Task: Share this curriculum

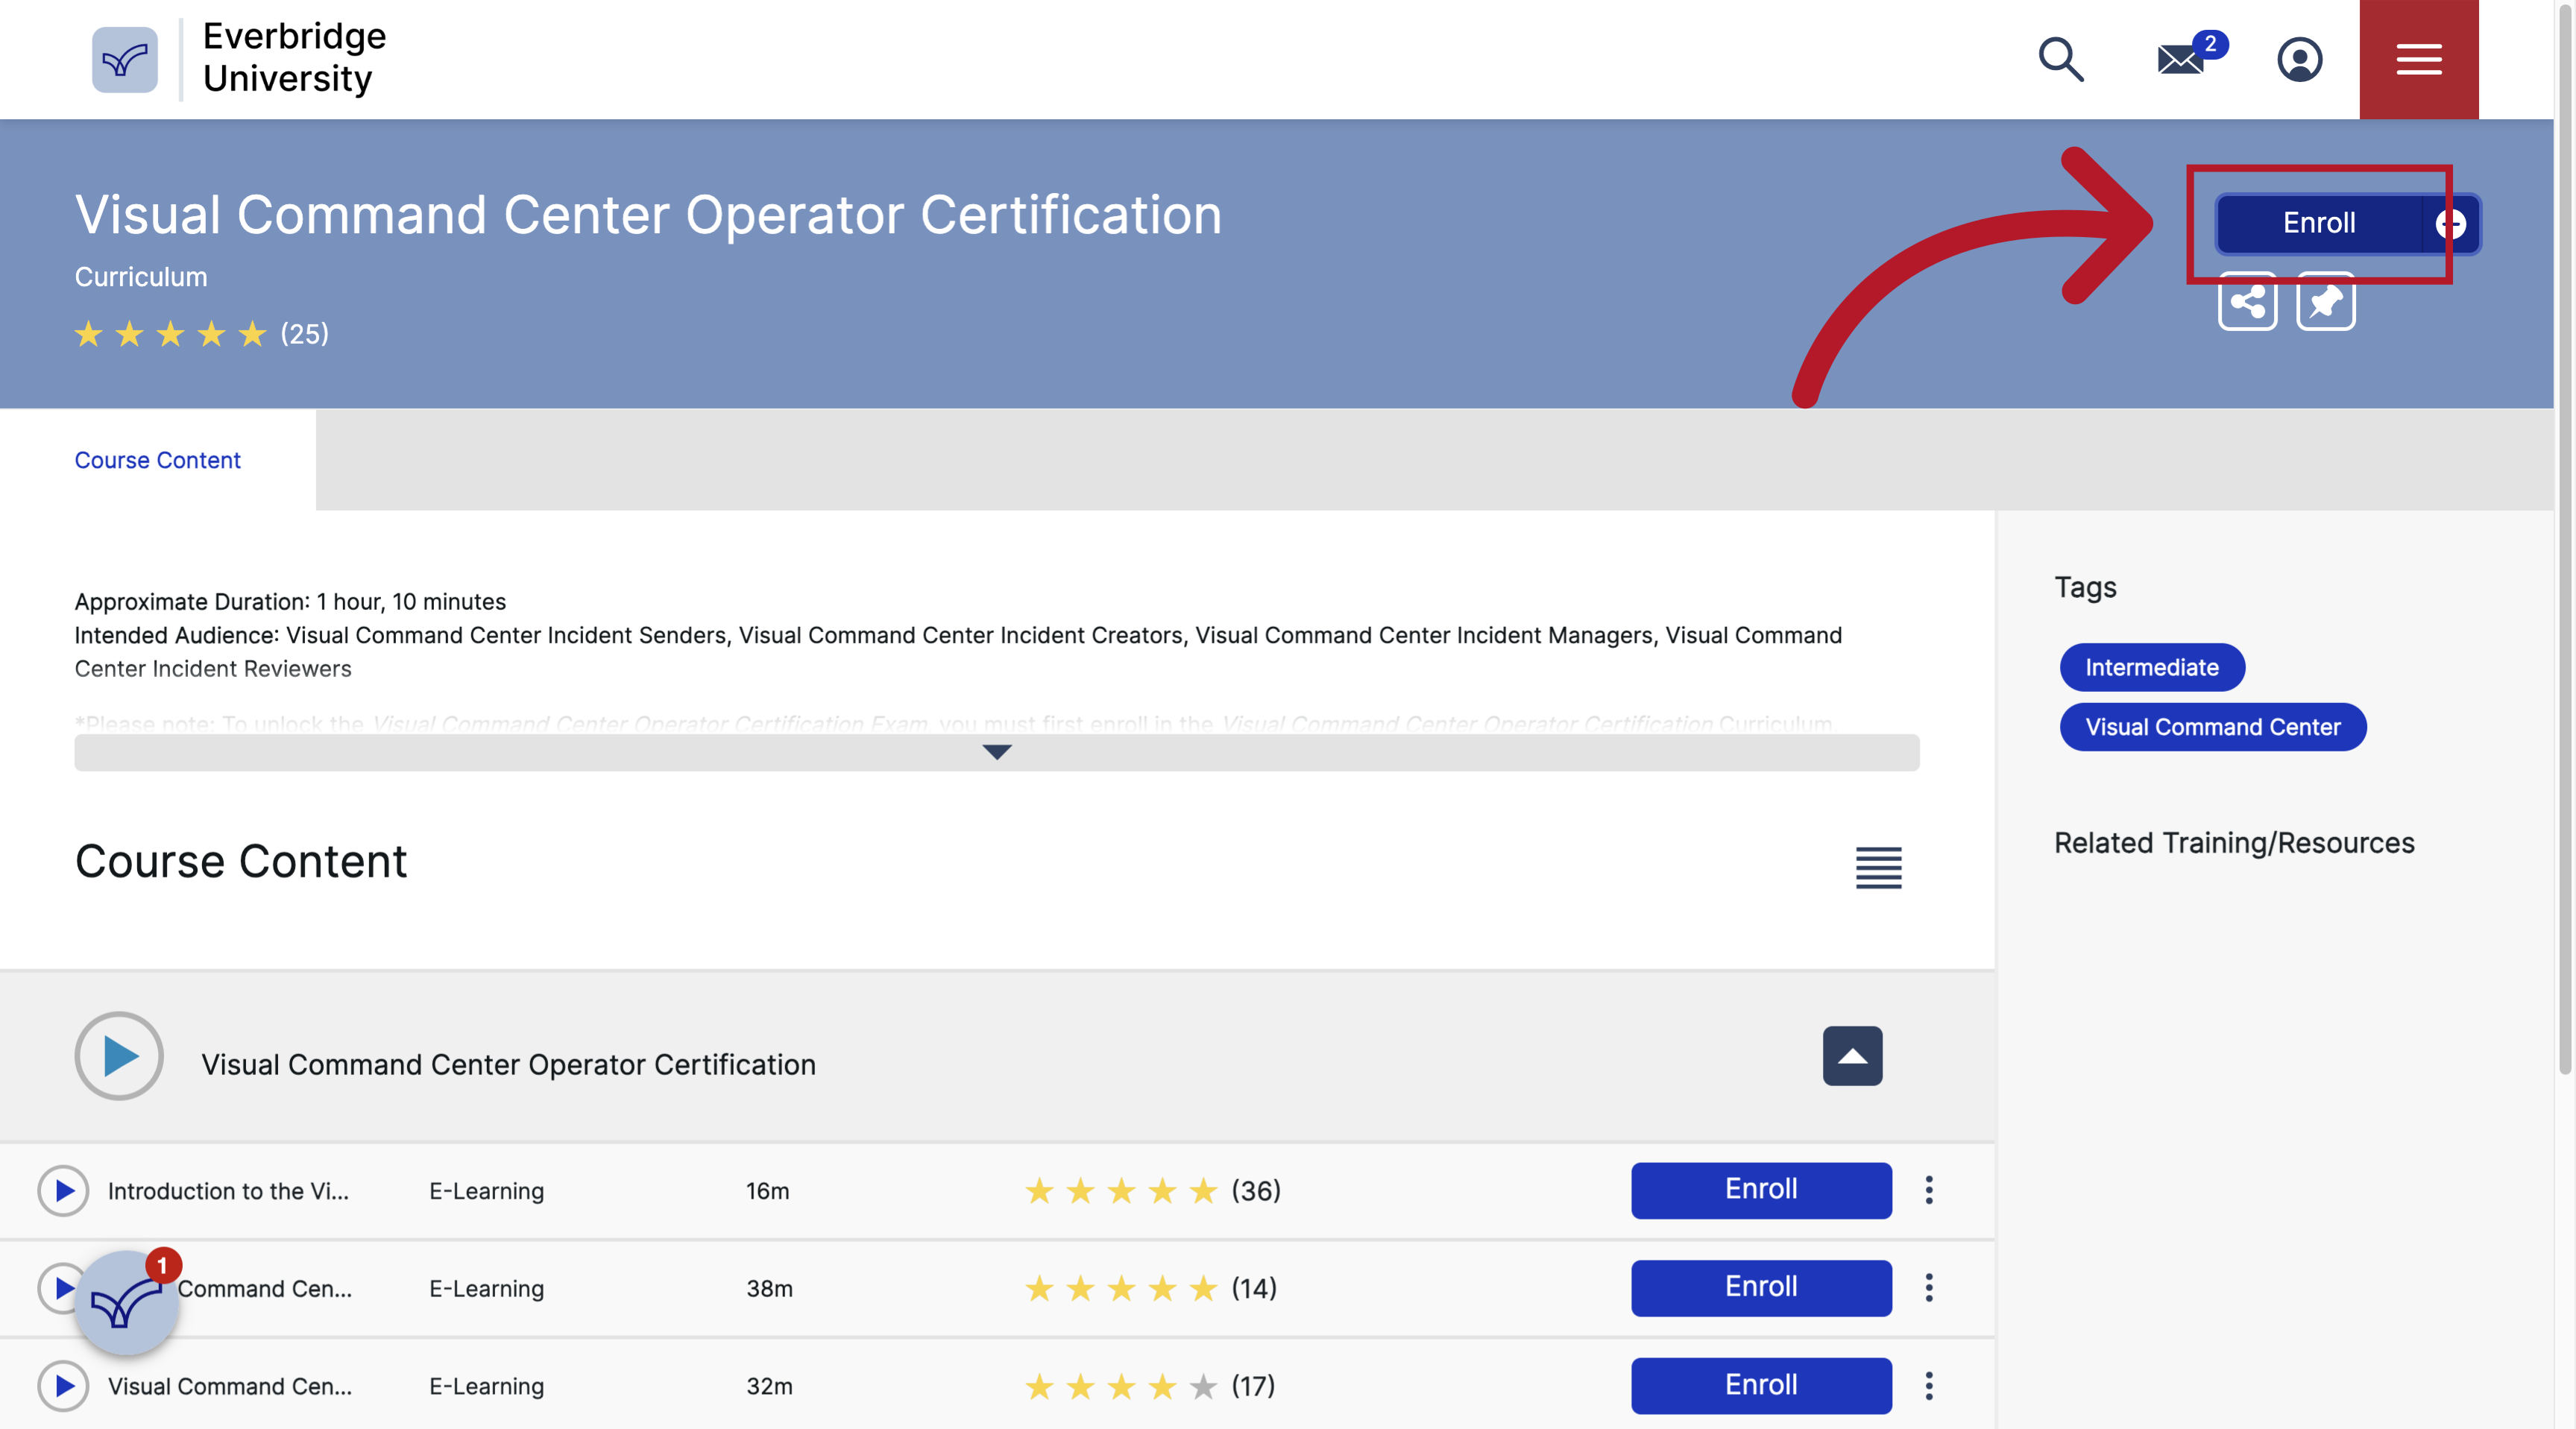Action: [2249, 302]
